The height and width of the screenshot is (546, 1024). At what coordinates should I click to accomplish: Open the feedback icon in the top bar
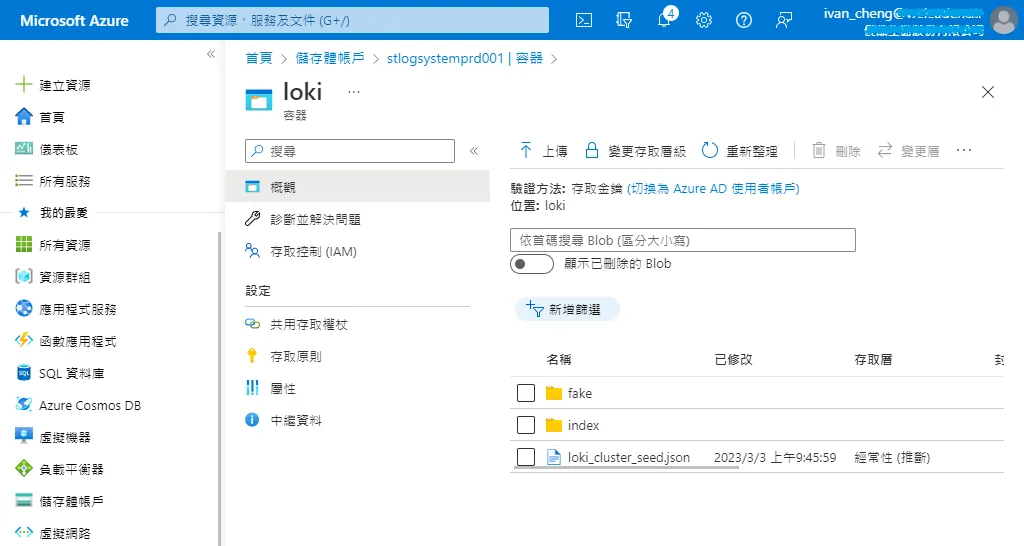point(784,20)
